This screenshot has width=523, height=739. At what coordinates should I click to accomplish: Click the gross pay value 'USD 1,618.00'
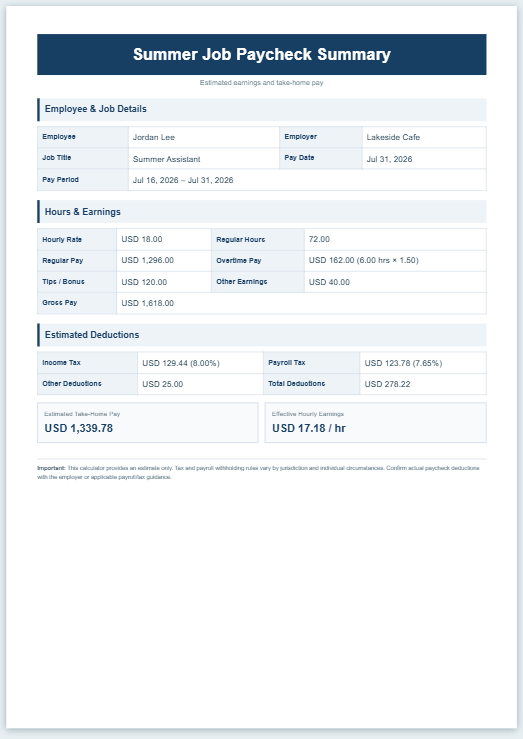pyautogui.click(x=147, y=303)
